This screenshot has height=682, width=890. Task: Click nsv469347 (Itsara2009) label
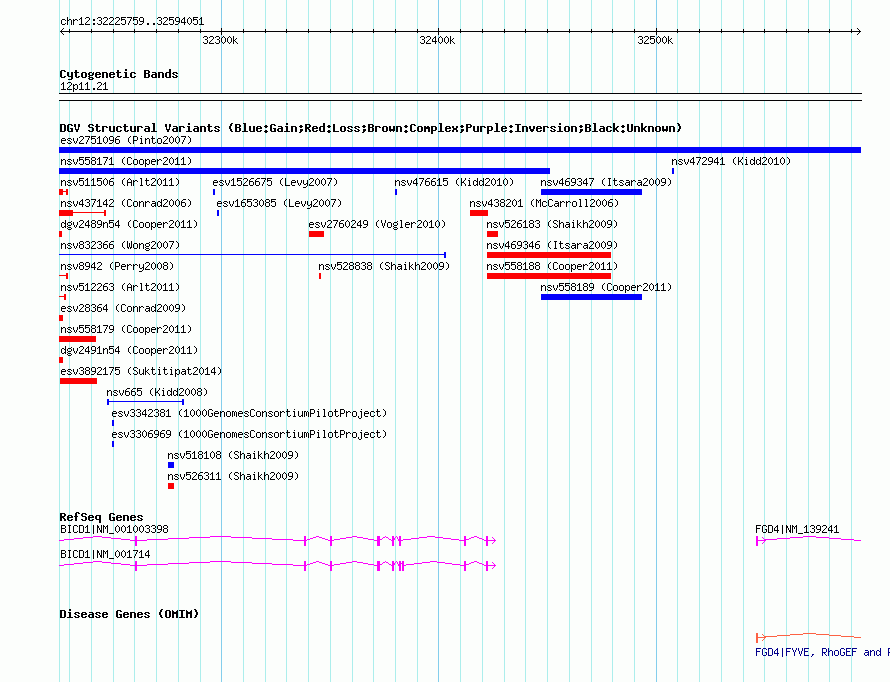606,182
